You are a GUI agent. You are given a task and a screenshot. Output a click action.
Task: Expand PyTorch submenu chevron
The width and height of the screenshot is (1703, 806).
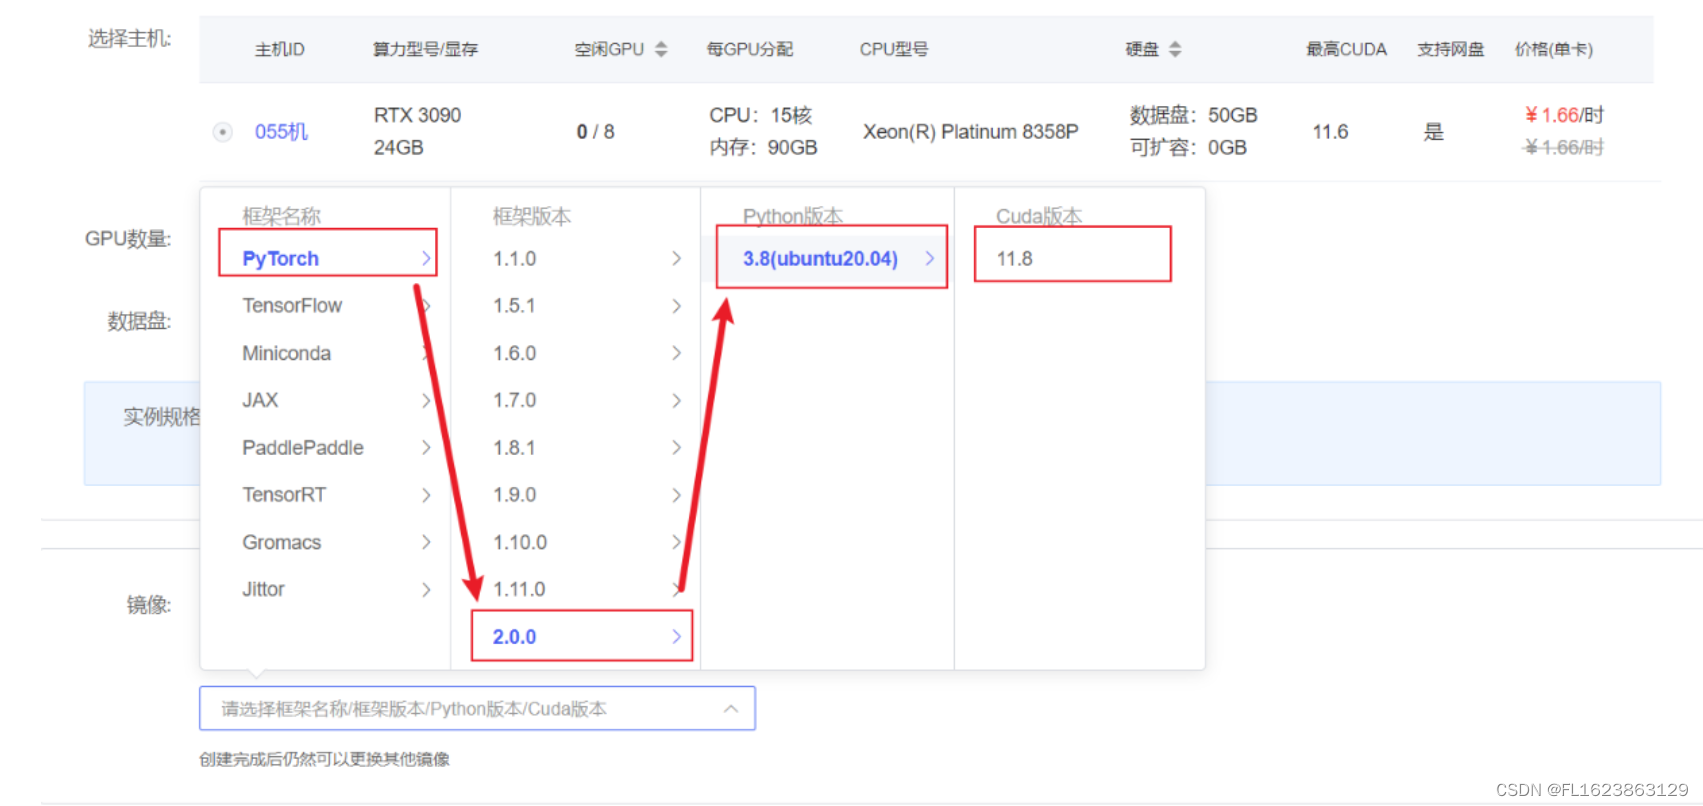(426, 259)
